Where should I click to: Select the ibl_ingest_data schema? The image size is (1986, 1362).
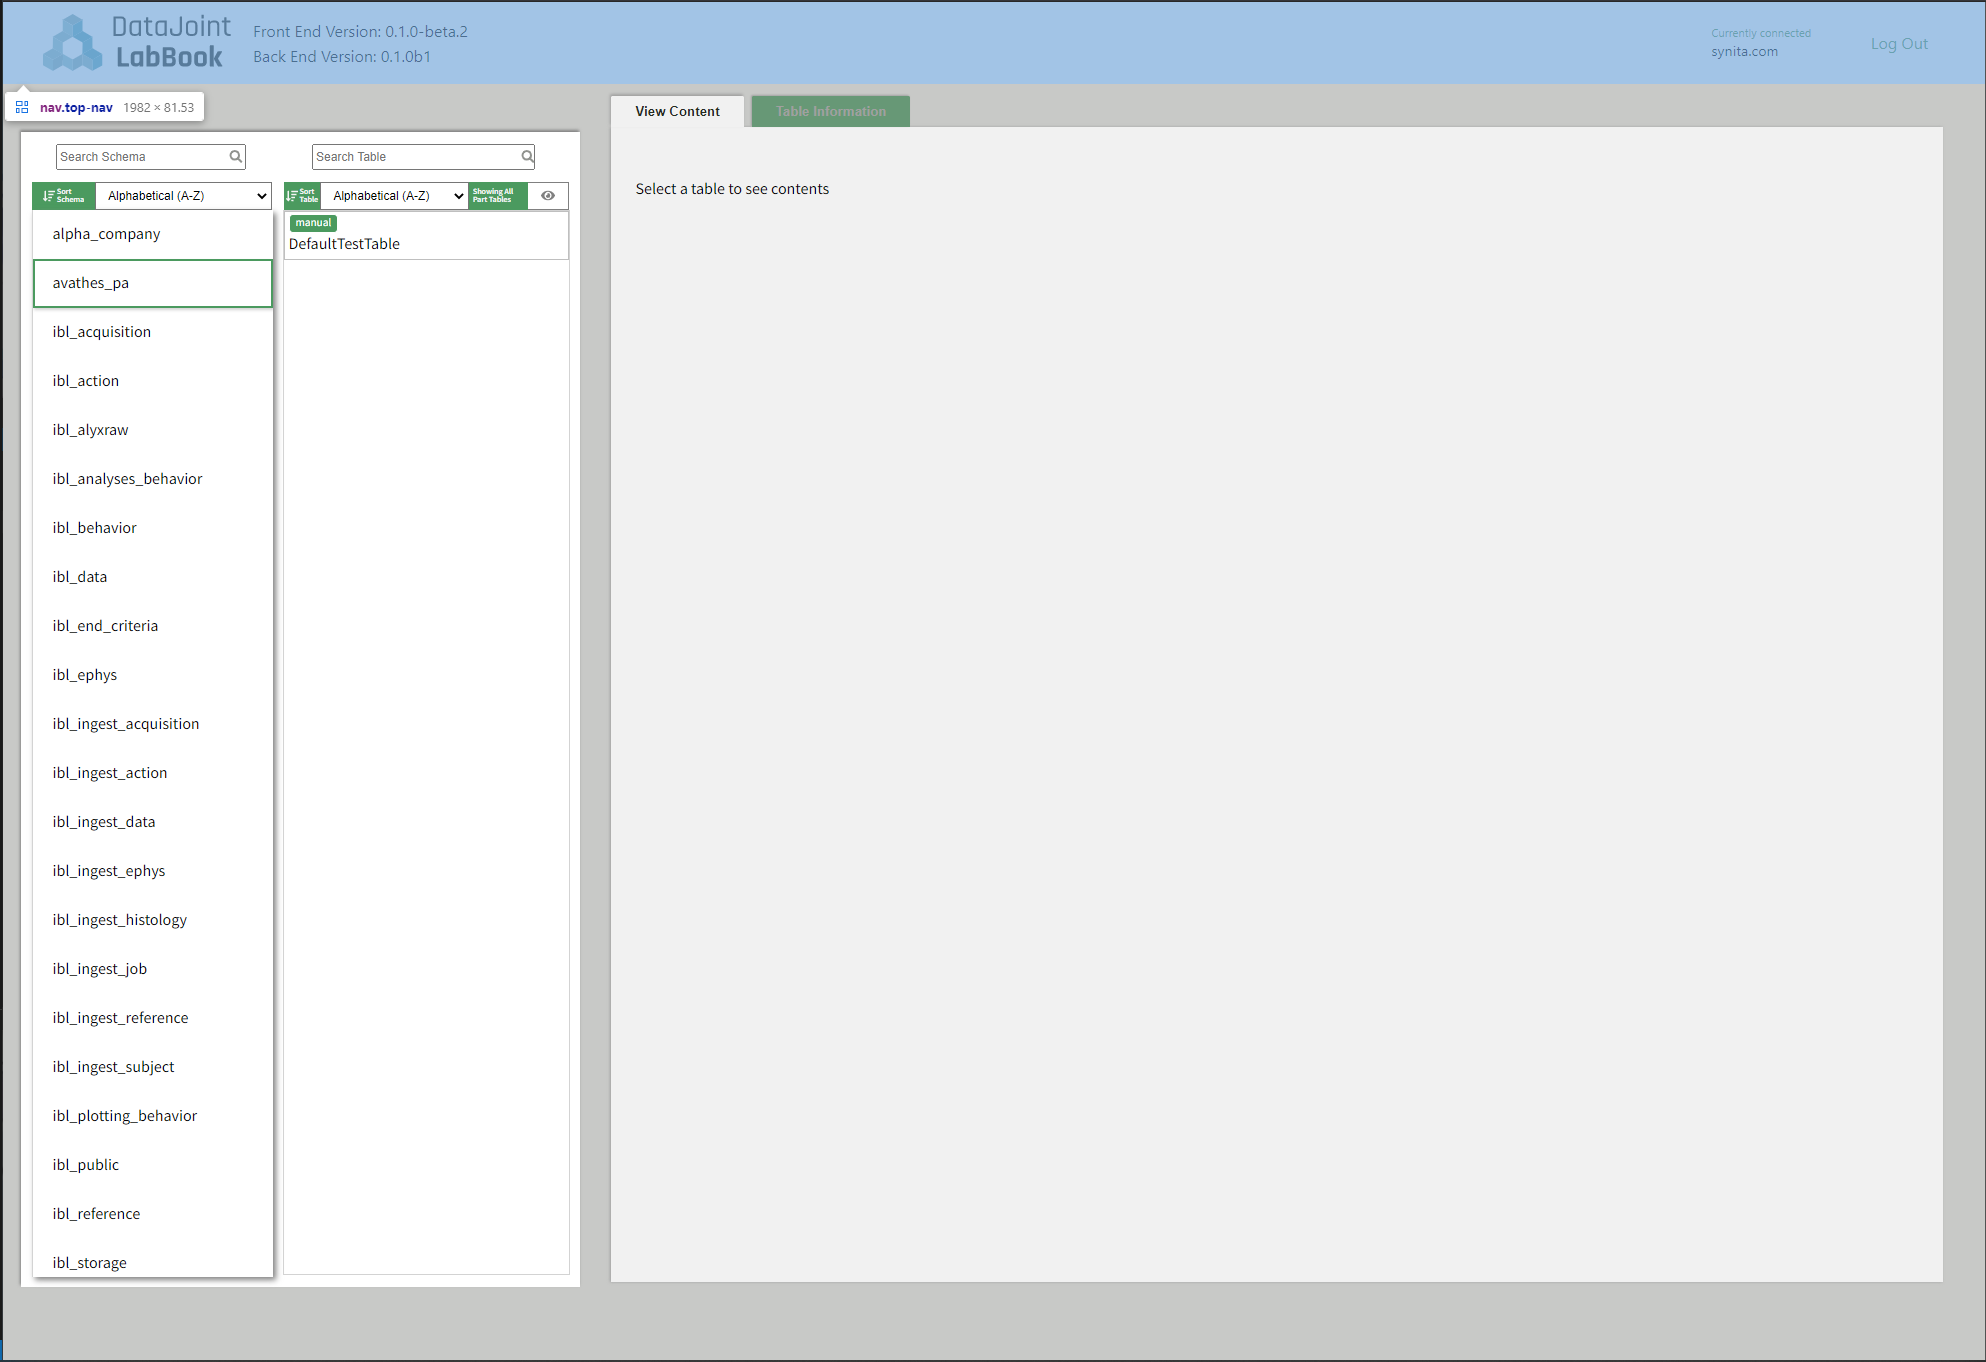pyautogui.click(x=153, y=822)
